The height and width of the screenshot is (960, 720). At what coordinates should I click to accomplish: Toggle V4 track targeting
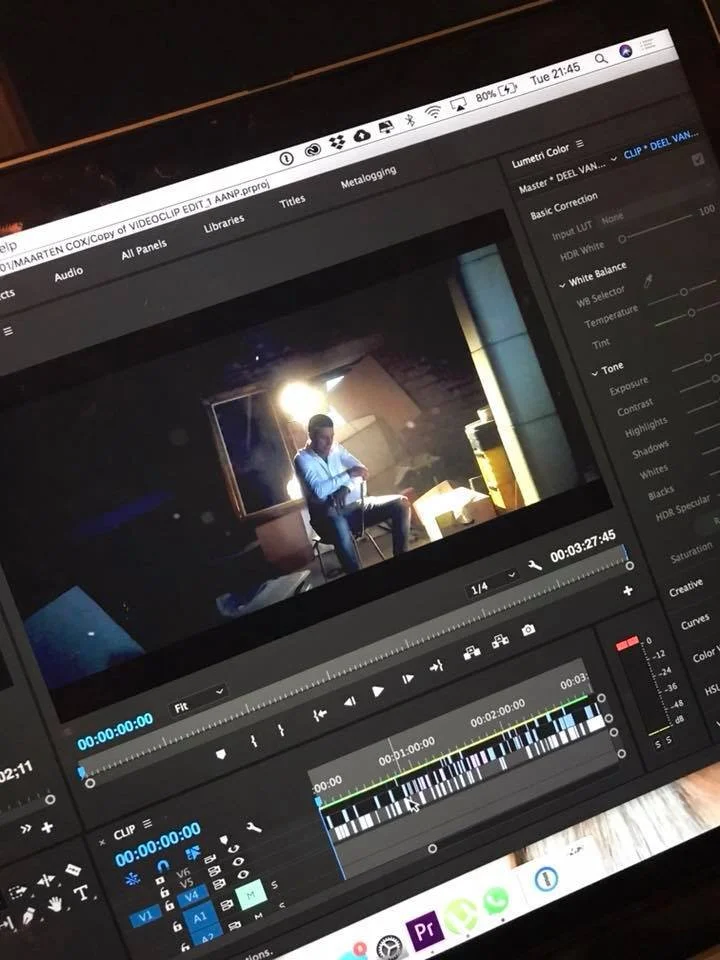pos(192,898)
